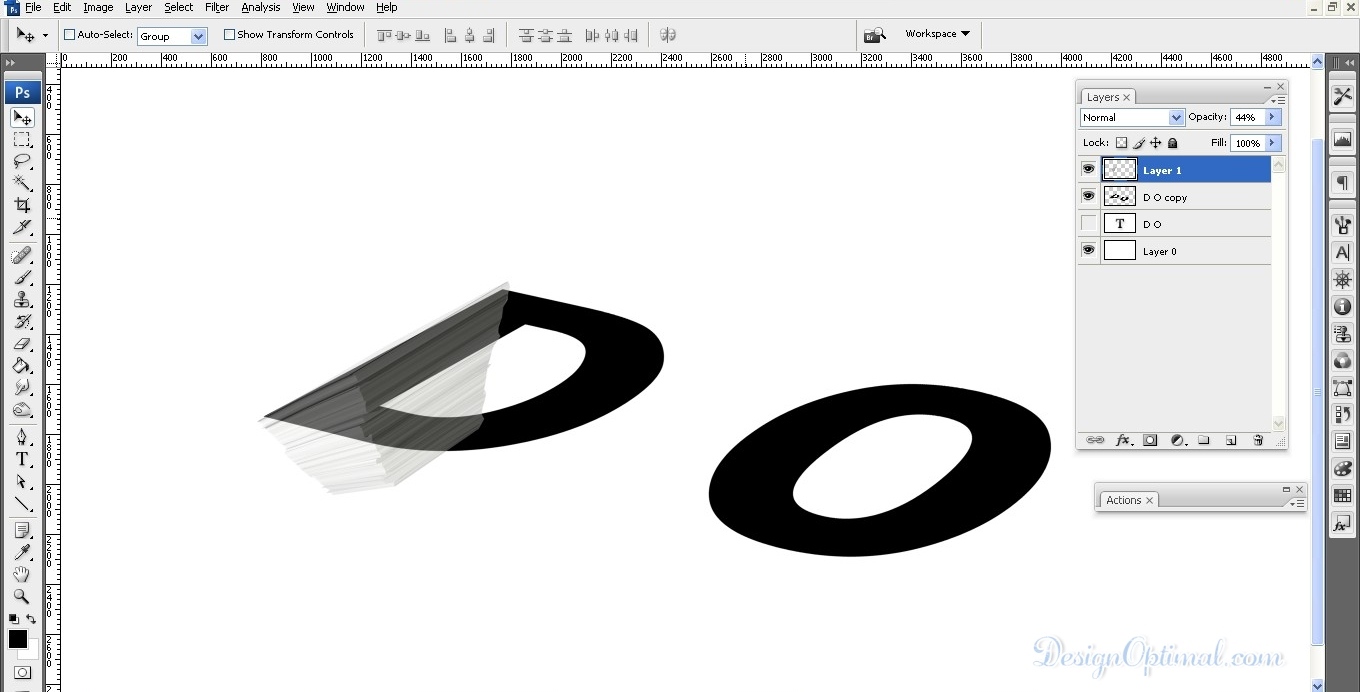Open the Actions panel options menu
1360x692 pixels.
[1299, 503]
